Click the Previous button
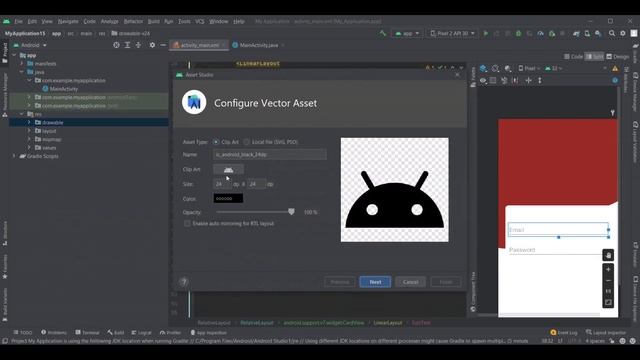 [x=340, y=282]
